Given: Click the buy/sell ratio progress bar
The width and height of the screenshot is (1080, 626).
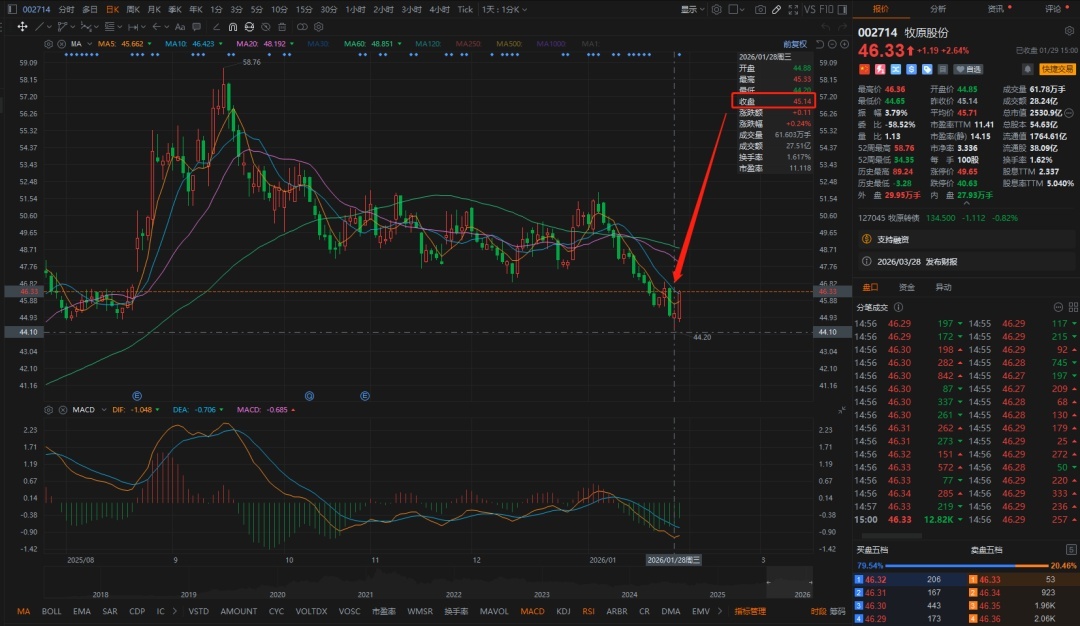Looking at the screenshot, I should (966, 565).
